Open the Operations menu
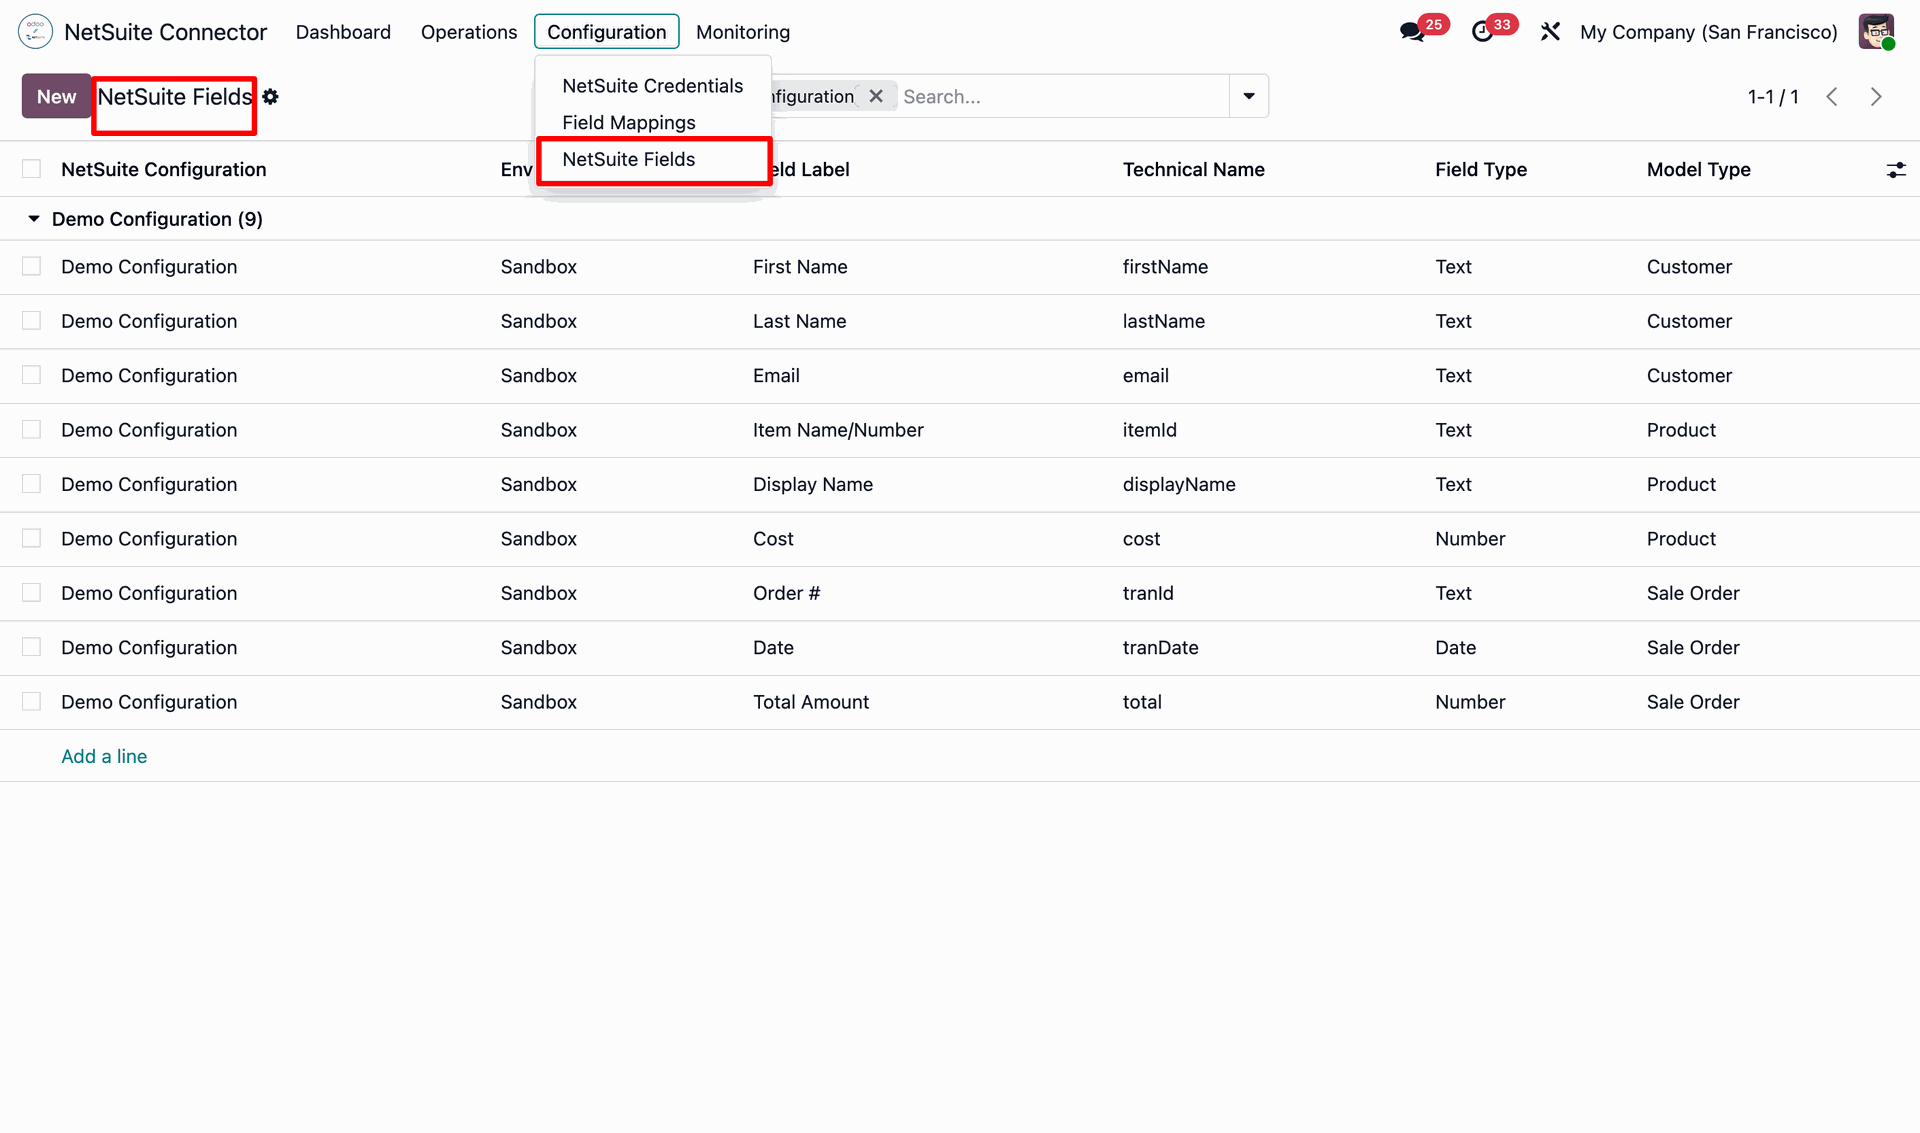The height and width of the screenshot is (1133, 1920). click(x=469, y=32)
